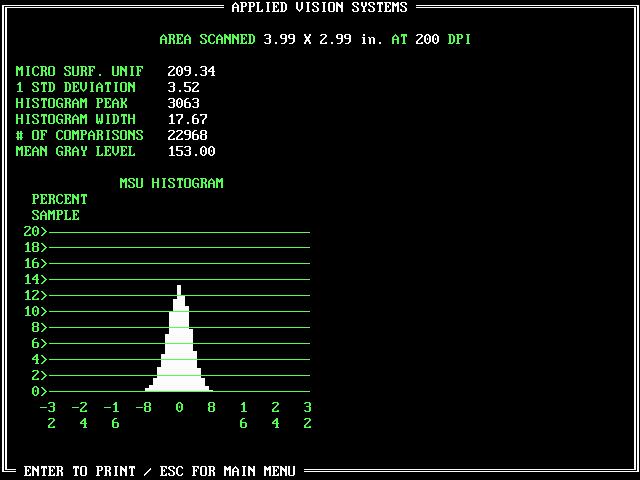Viewport: 640px width, 480px height.
Task: Click the PERCENT SAMPLE axis label
Action: [x=59, y=207]
